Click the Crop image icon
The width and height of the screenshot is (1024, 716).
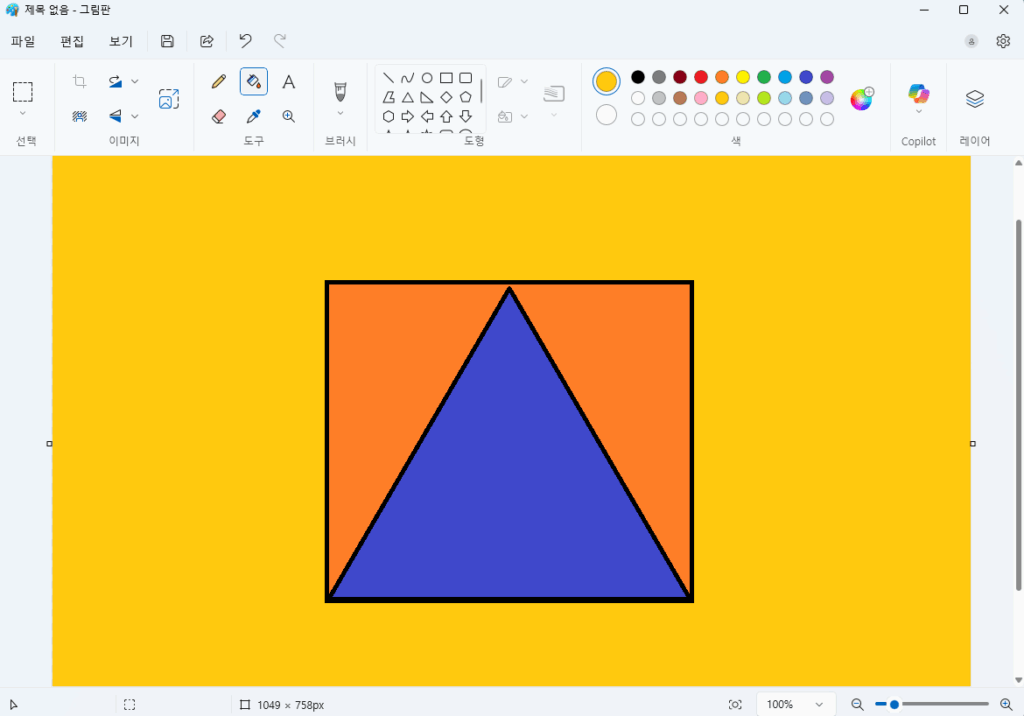click(80, 82)
